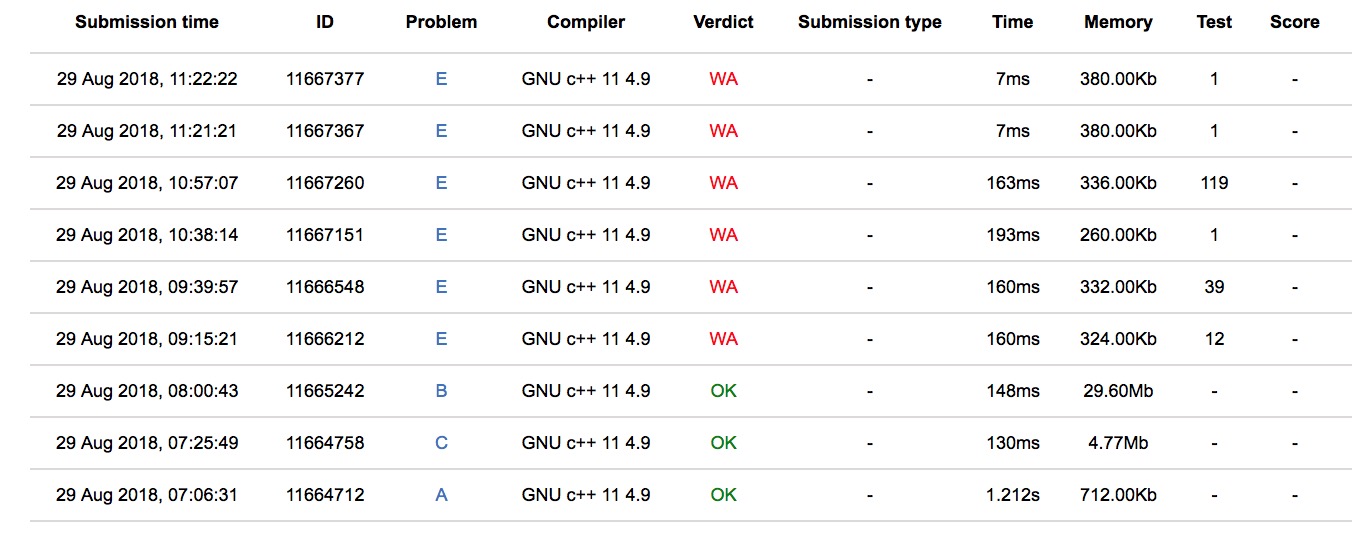The image size is (1352, 534).
Task: Select submission ID 11664712
Action: tap(325, 495)
